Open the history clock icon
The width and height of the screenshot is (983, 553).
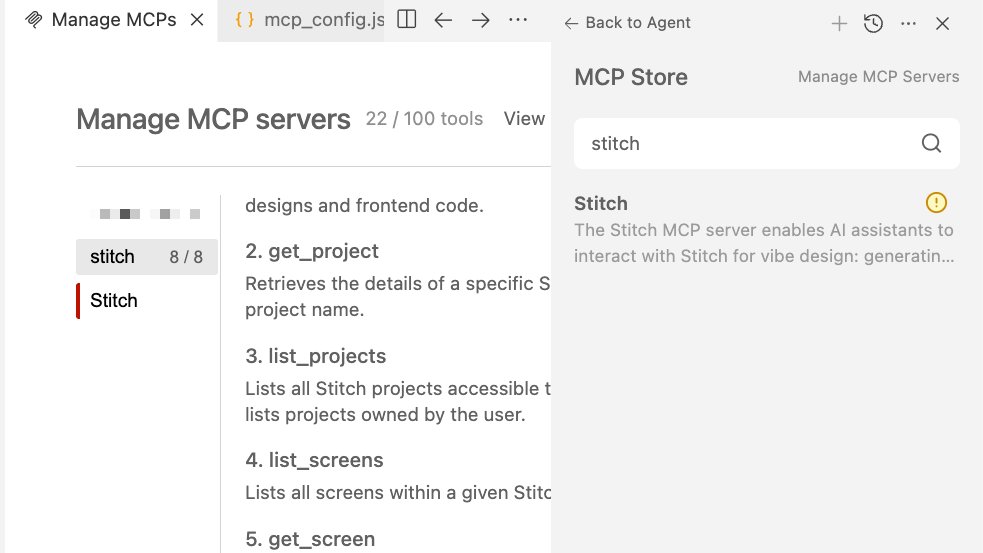pyautogui.click(x=873, y=24)
